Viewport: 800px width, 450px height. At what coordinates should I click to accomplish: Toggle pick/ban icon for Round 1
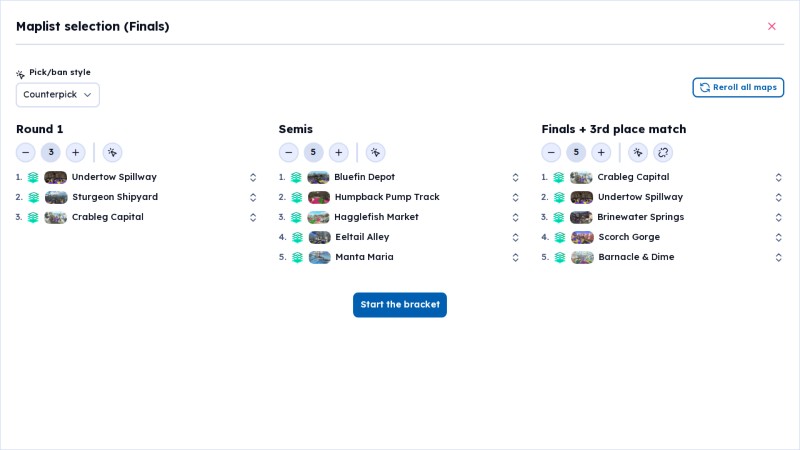[x=112, y=153]
